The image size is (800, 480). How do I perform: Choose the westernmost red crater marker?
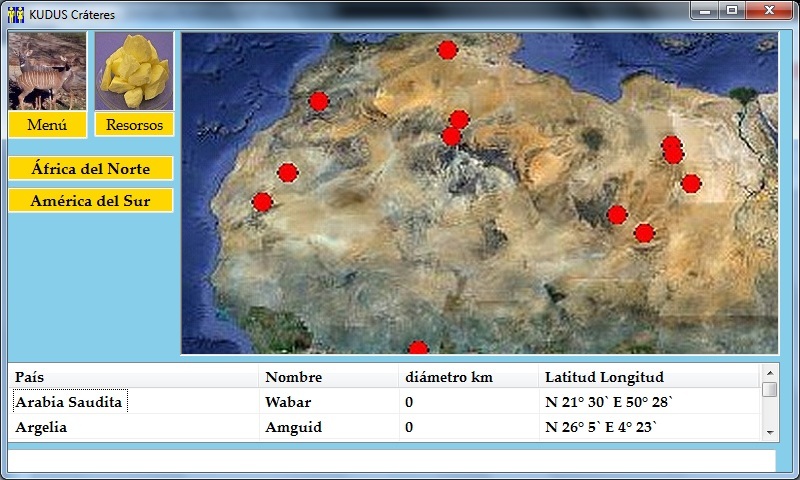coord(262,202)
